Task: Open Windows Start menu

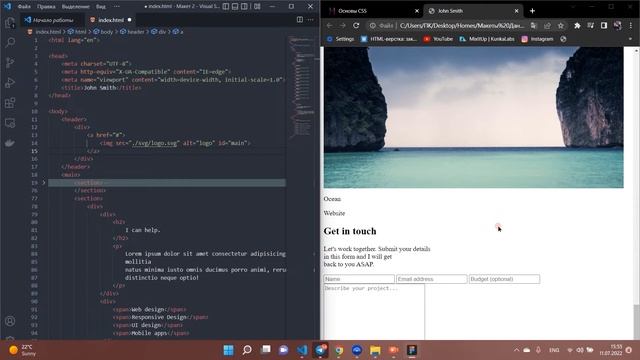Action: pos(229,350)
